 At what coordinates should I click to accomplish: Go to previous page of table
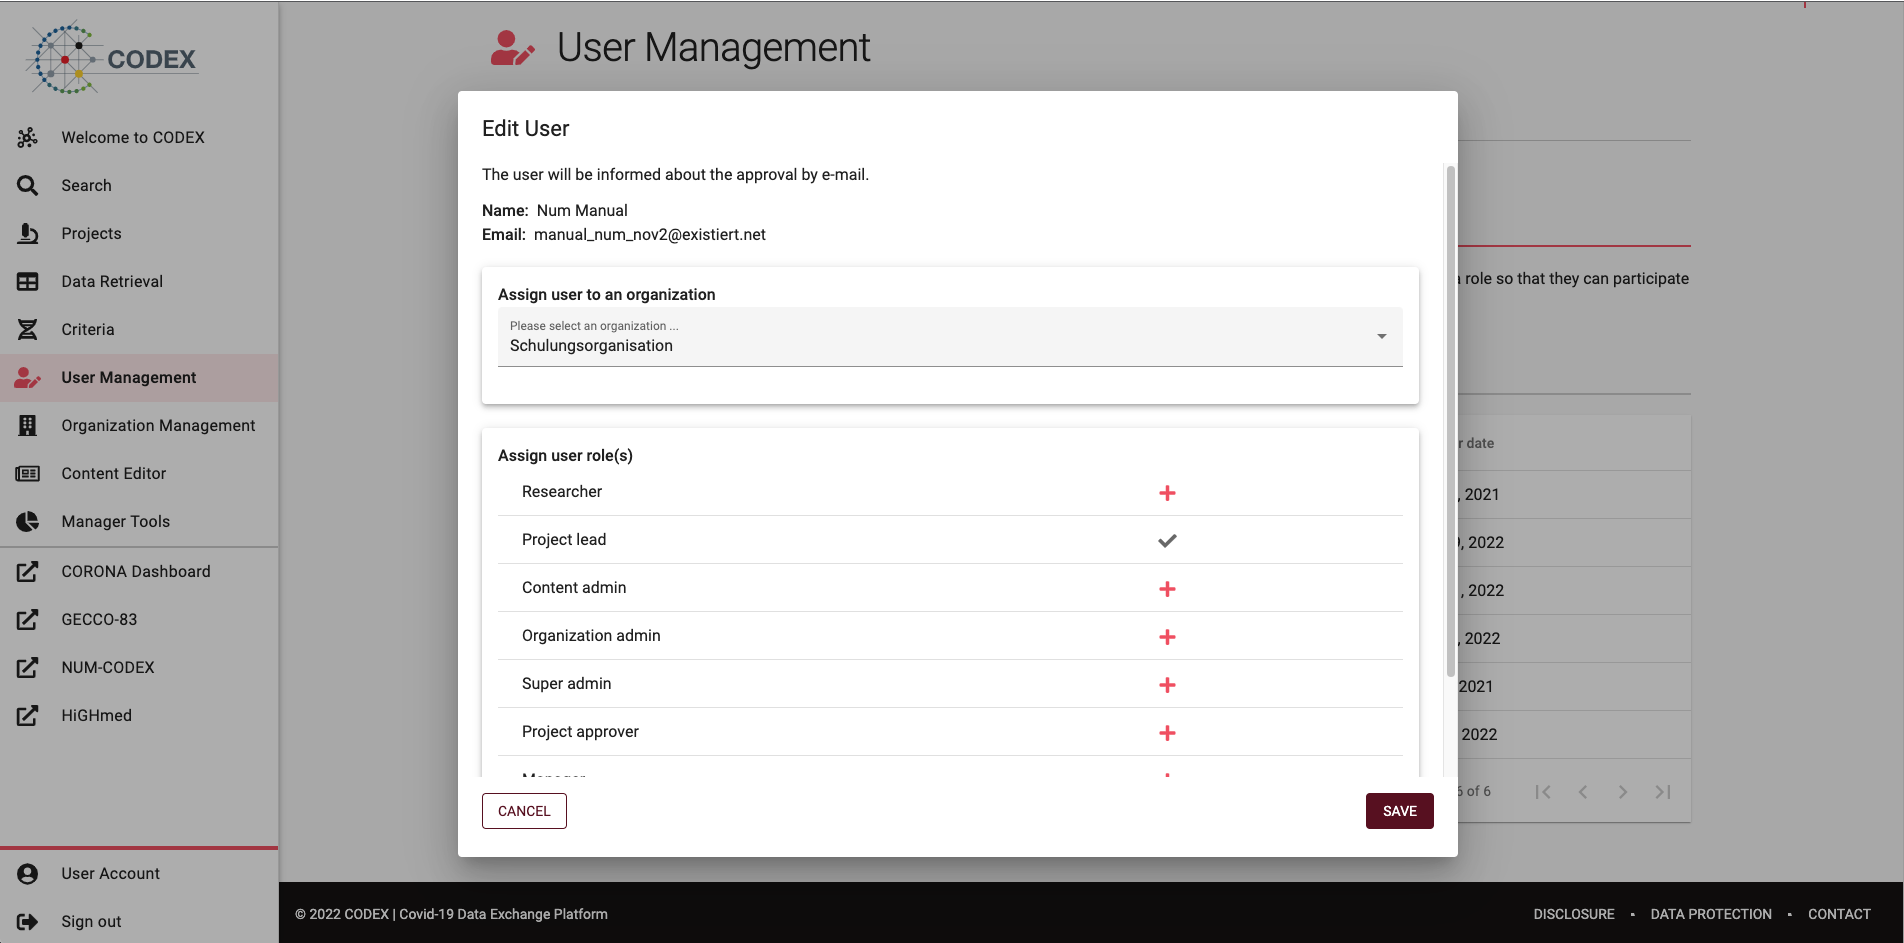click(1583, 792)
